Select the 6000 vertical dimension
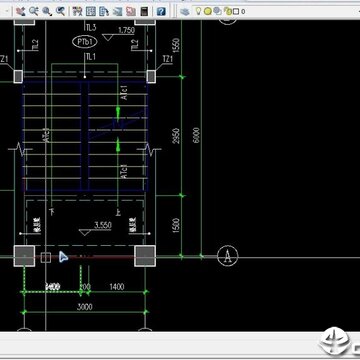Viewport: 360px width, 360px height. (x=197, y=135)
